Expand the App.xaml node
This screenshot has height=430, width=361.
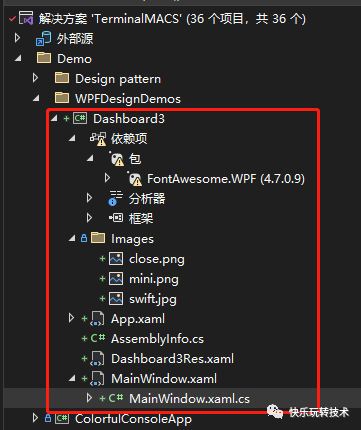pos(71,318)
